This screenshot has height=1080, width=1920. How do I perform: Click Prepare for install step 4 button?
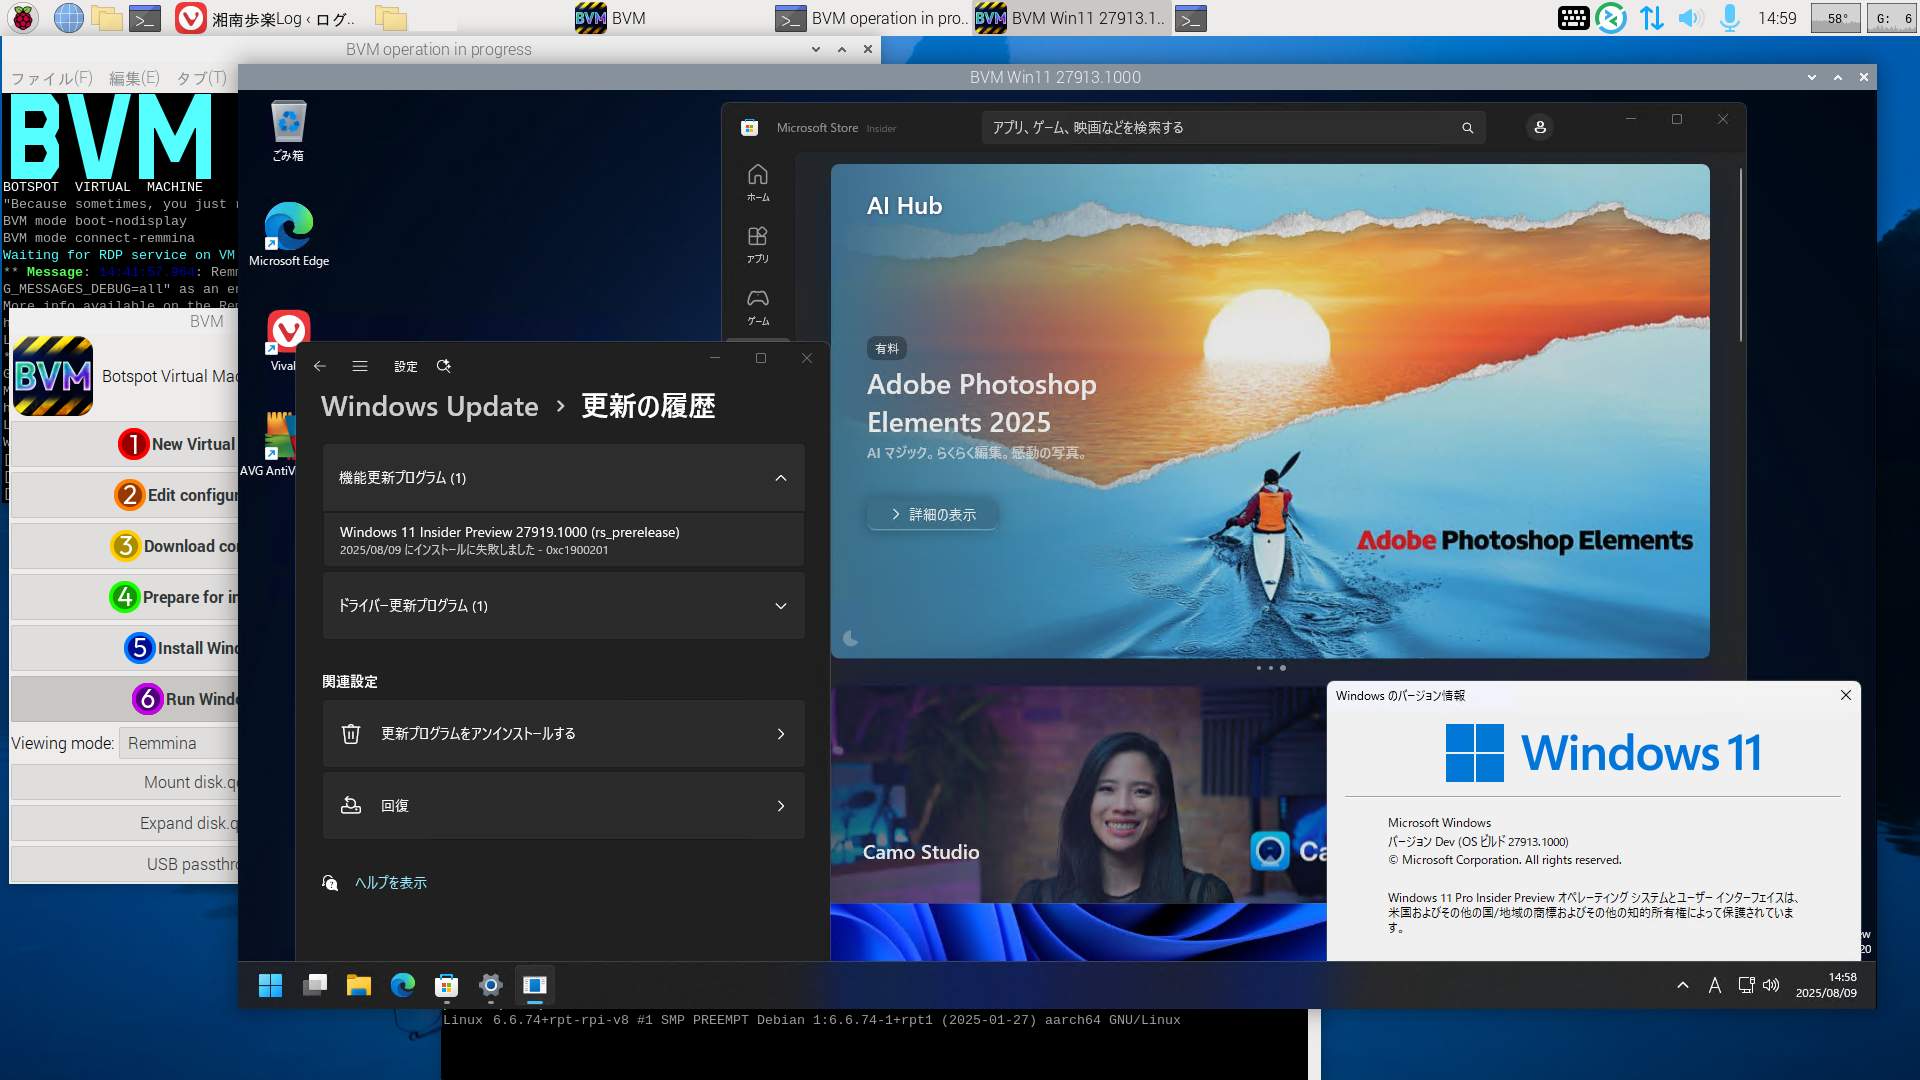click(125, 597)
